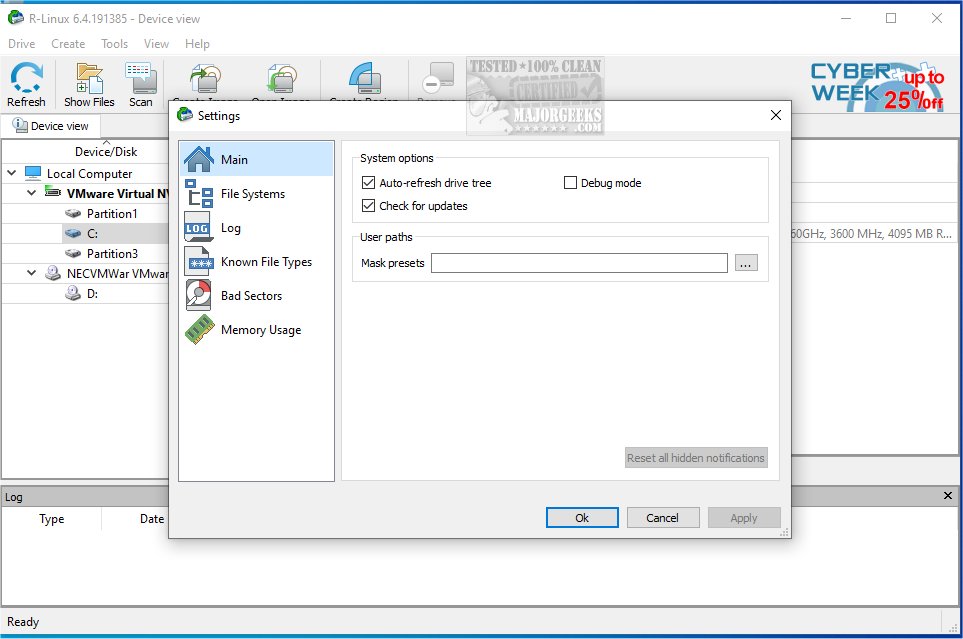The image size is (963, 639).
Task: Switch to the Device view tab
Action: [x=51, y=126]
